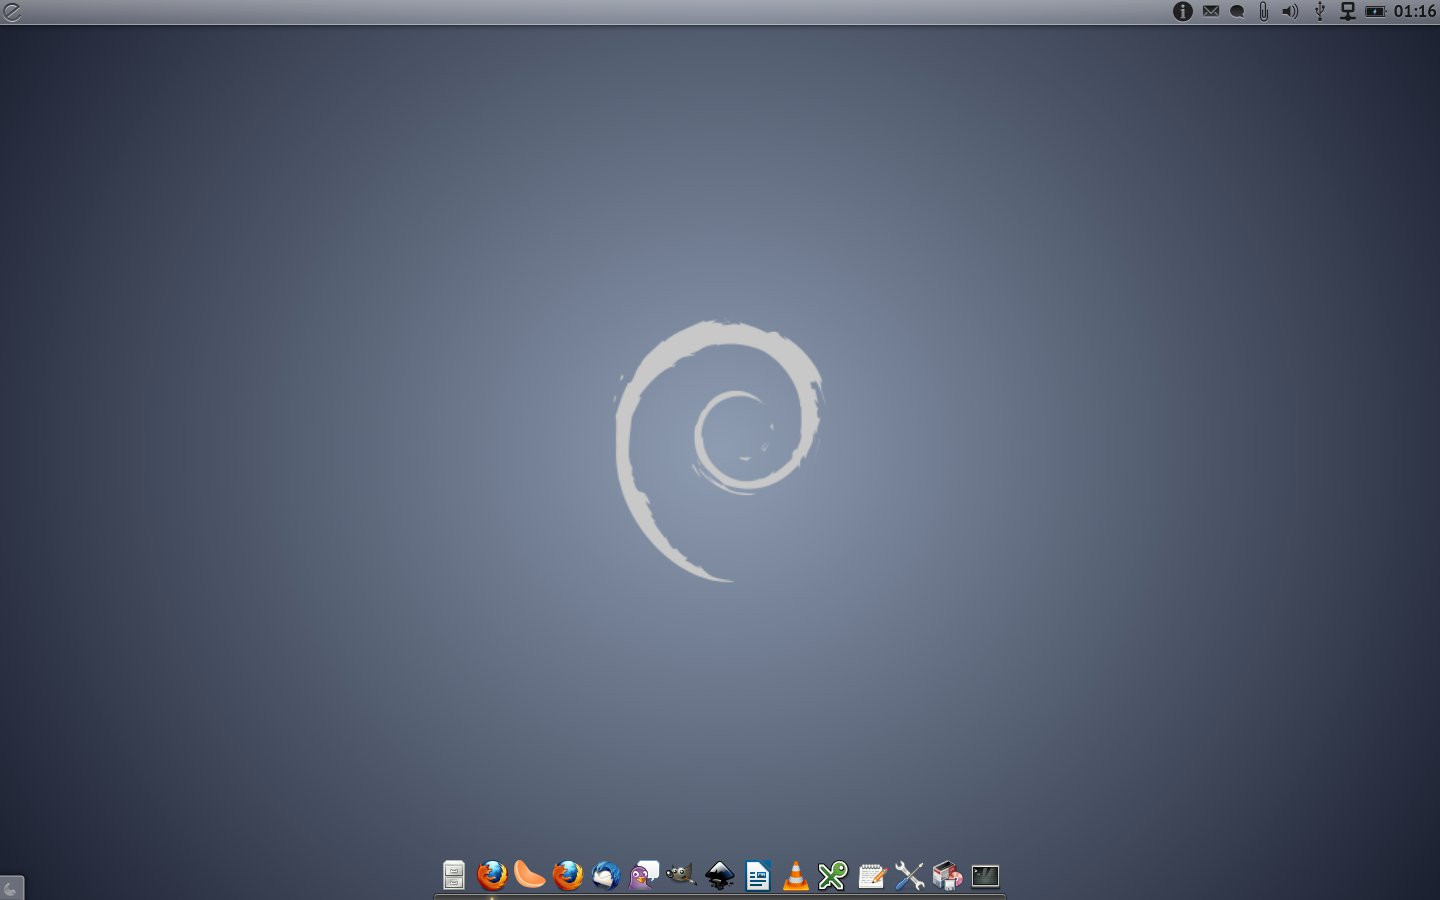Open GIMP image editor
1440x900 pixels.
click(x=681, y=875)
